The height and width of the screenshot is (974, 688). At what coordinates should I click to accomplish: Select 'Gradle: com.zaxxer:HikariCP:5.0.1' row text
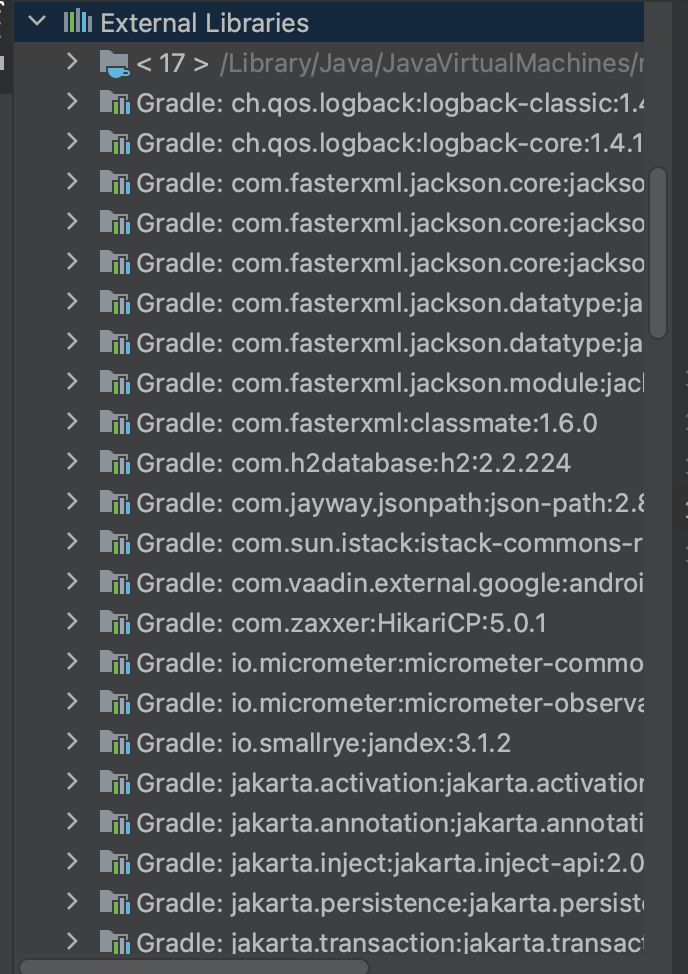342,622
